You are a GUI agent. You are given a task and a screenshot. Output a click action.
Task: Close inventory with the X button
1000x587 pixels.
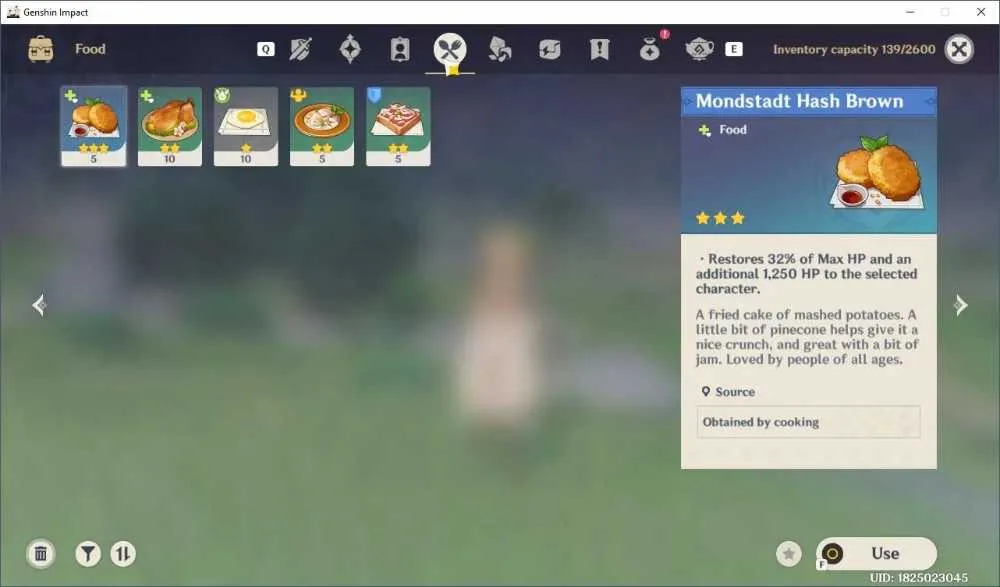959,49
